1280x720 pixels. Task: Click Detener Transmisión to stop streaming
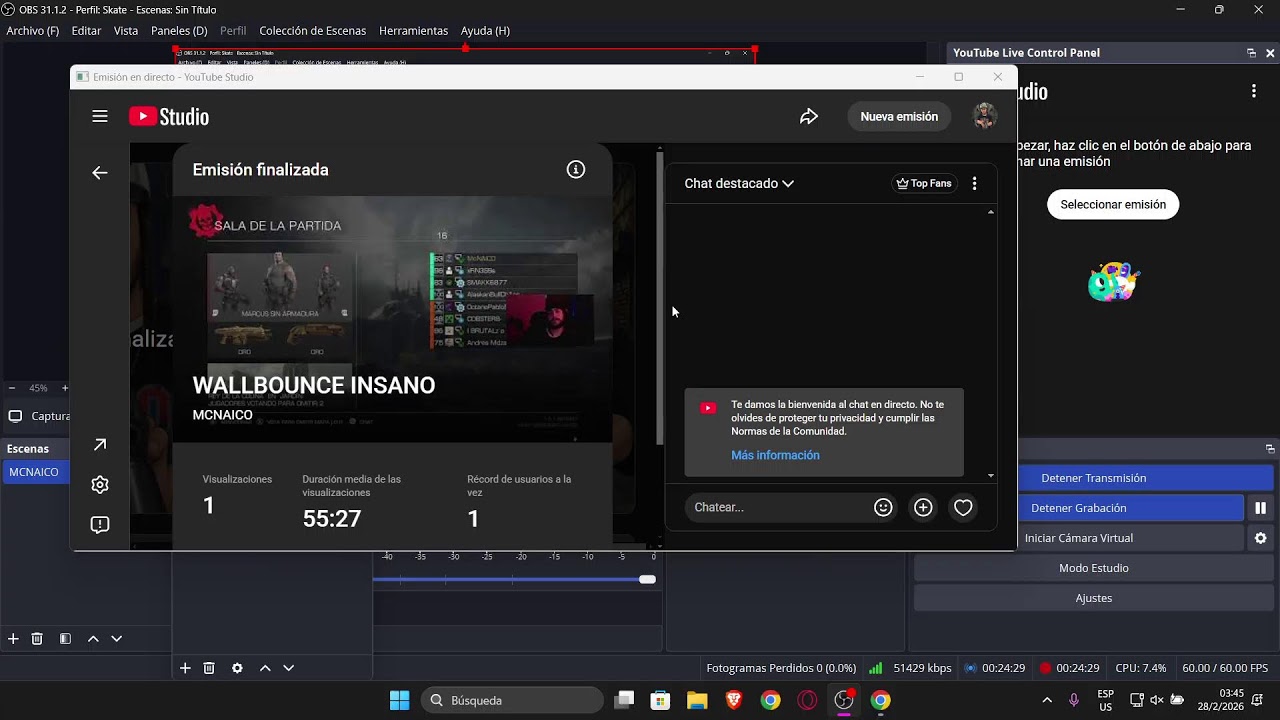pos(1094,478)
